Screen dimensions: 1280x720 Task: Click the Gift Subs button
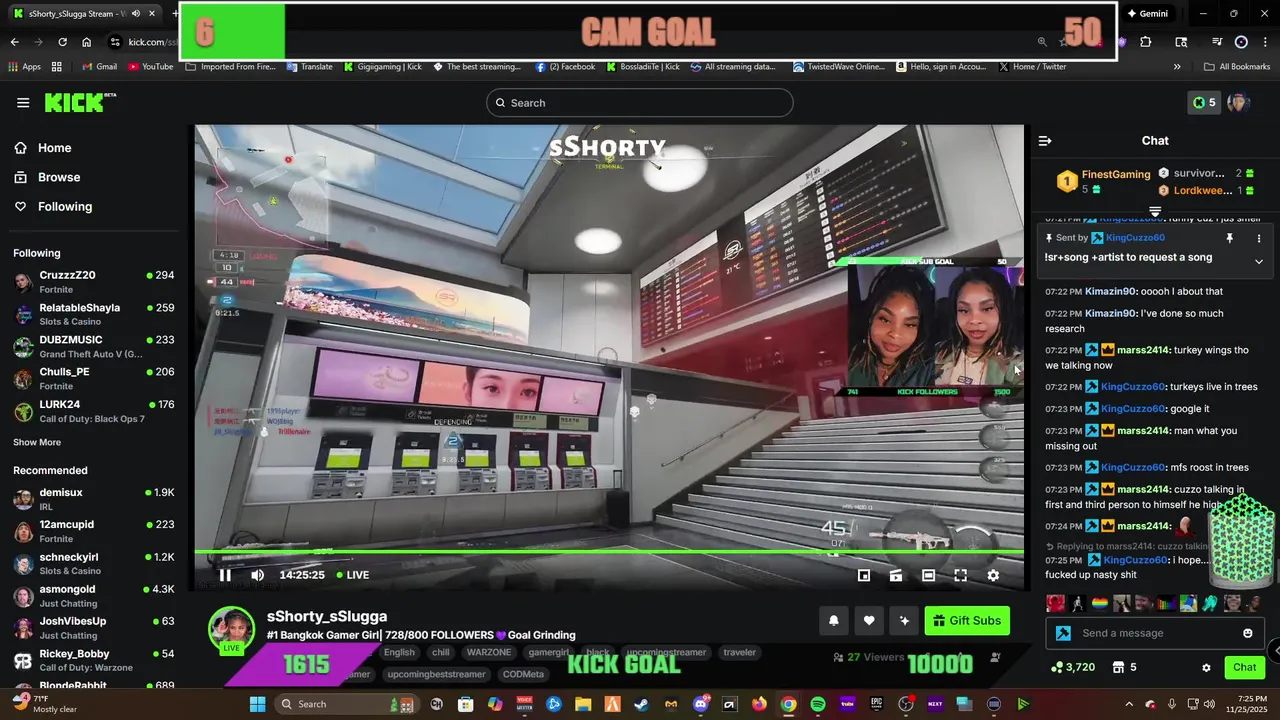tap(967, 621)
